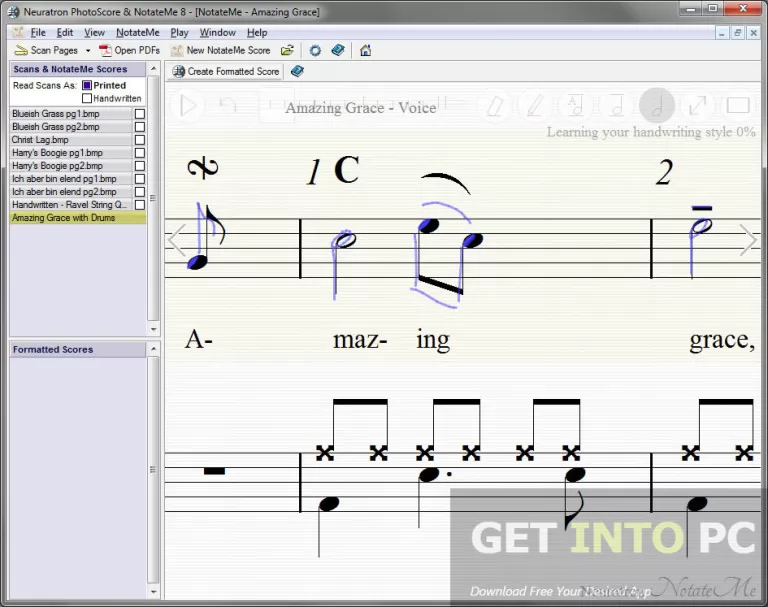Viewport: 768px width, 607px height.
Task: Click the diagonal expand arrows icon
Action: click(697, 105)
